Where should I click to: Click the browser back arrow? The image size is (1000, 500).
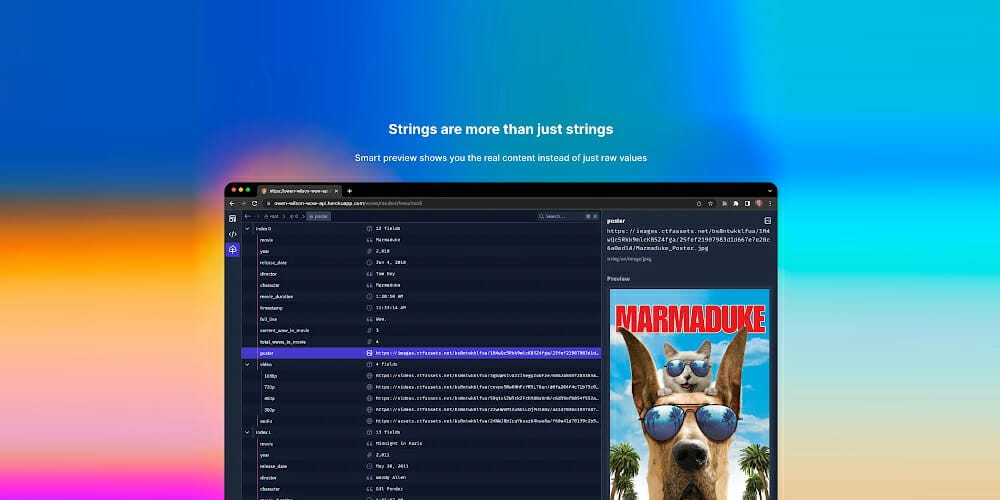click(232, 203)
